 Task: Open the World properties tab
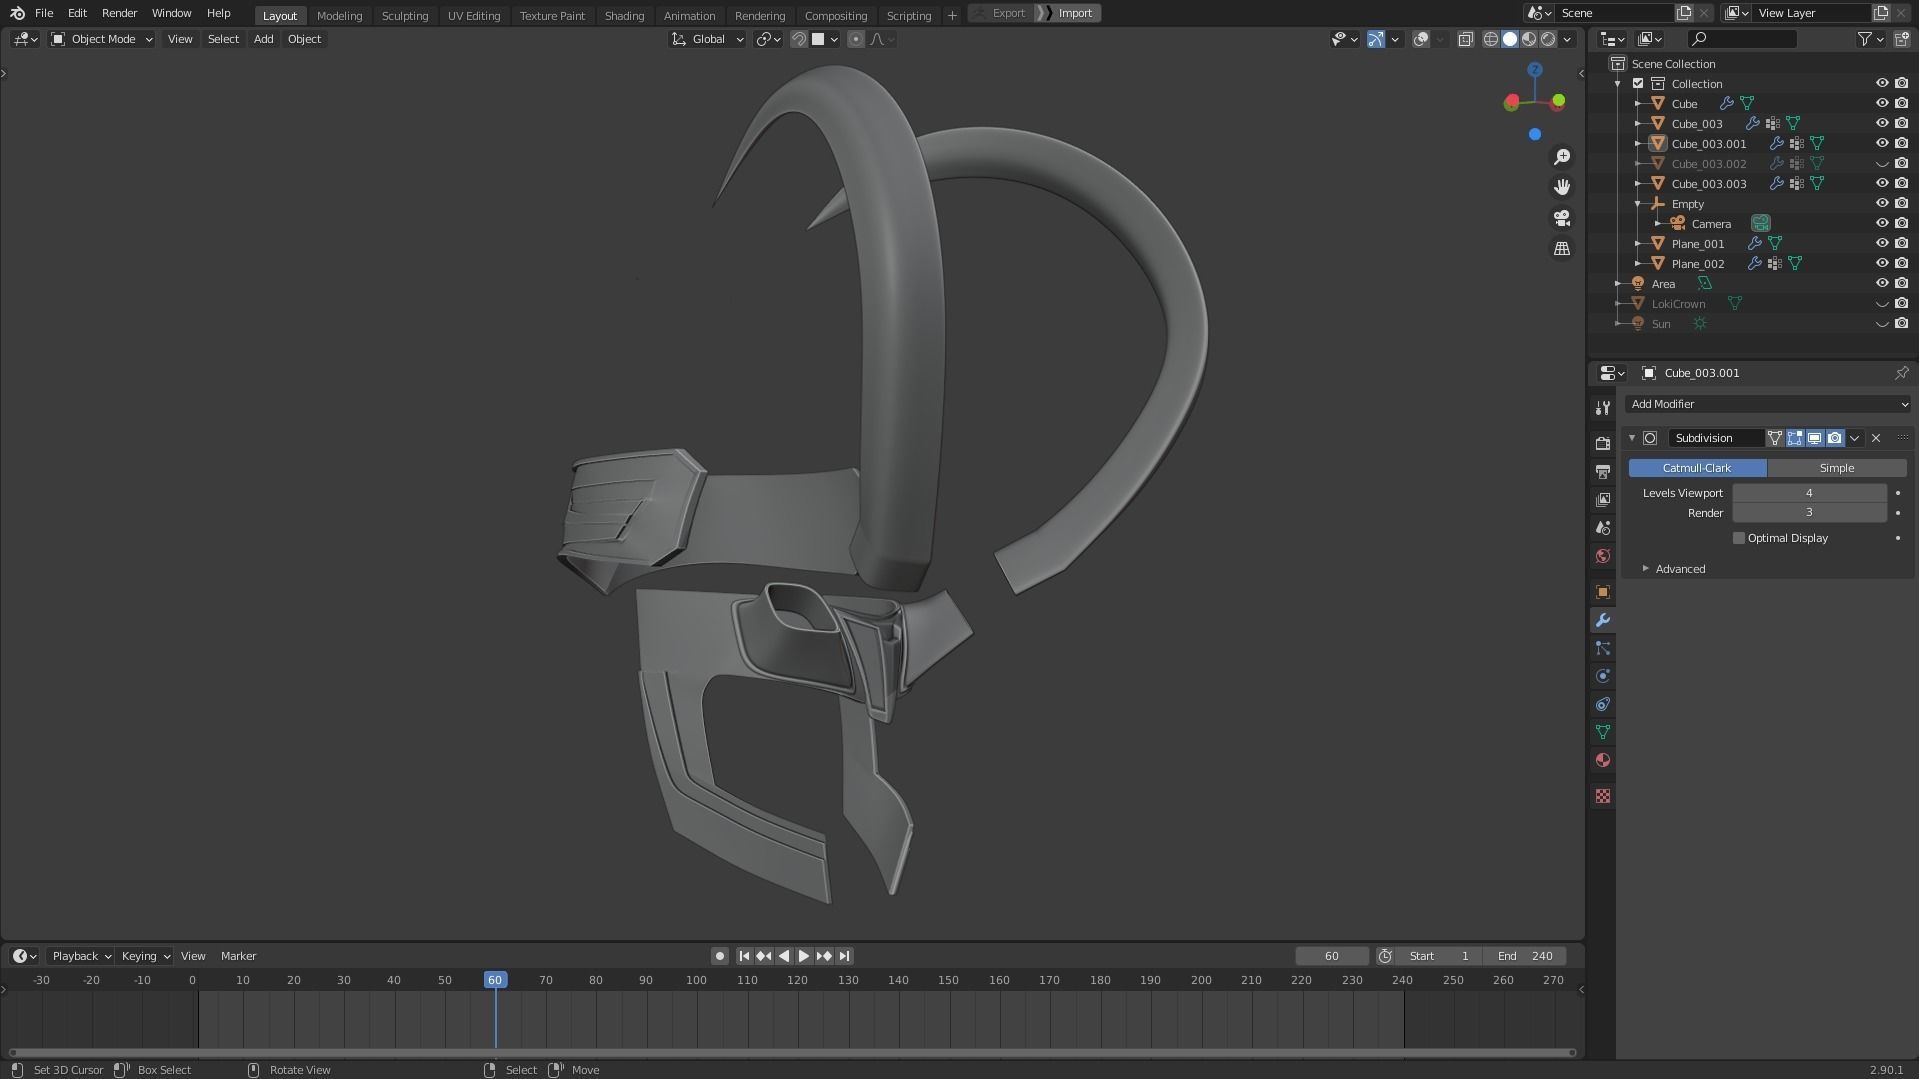[x=1603, y=555]
